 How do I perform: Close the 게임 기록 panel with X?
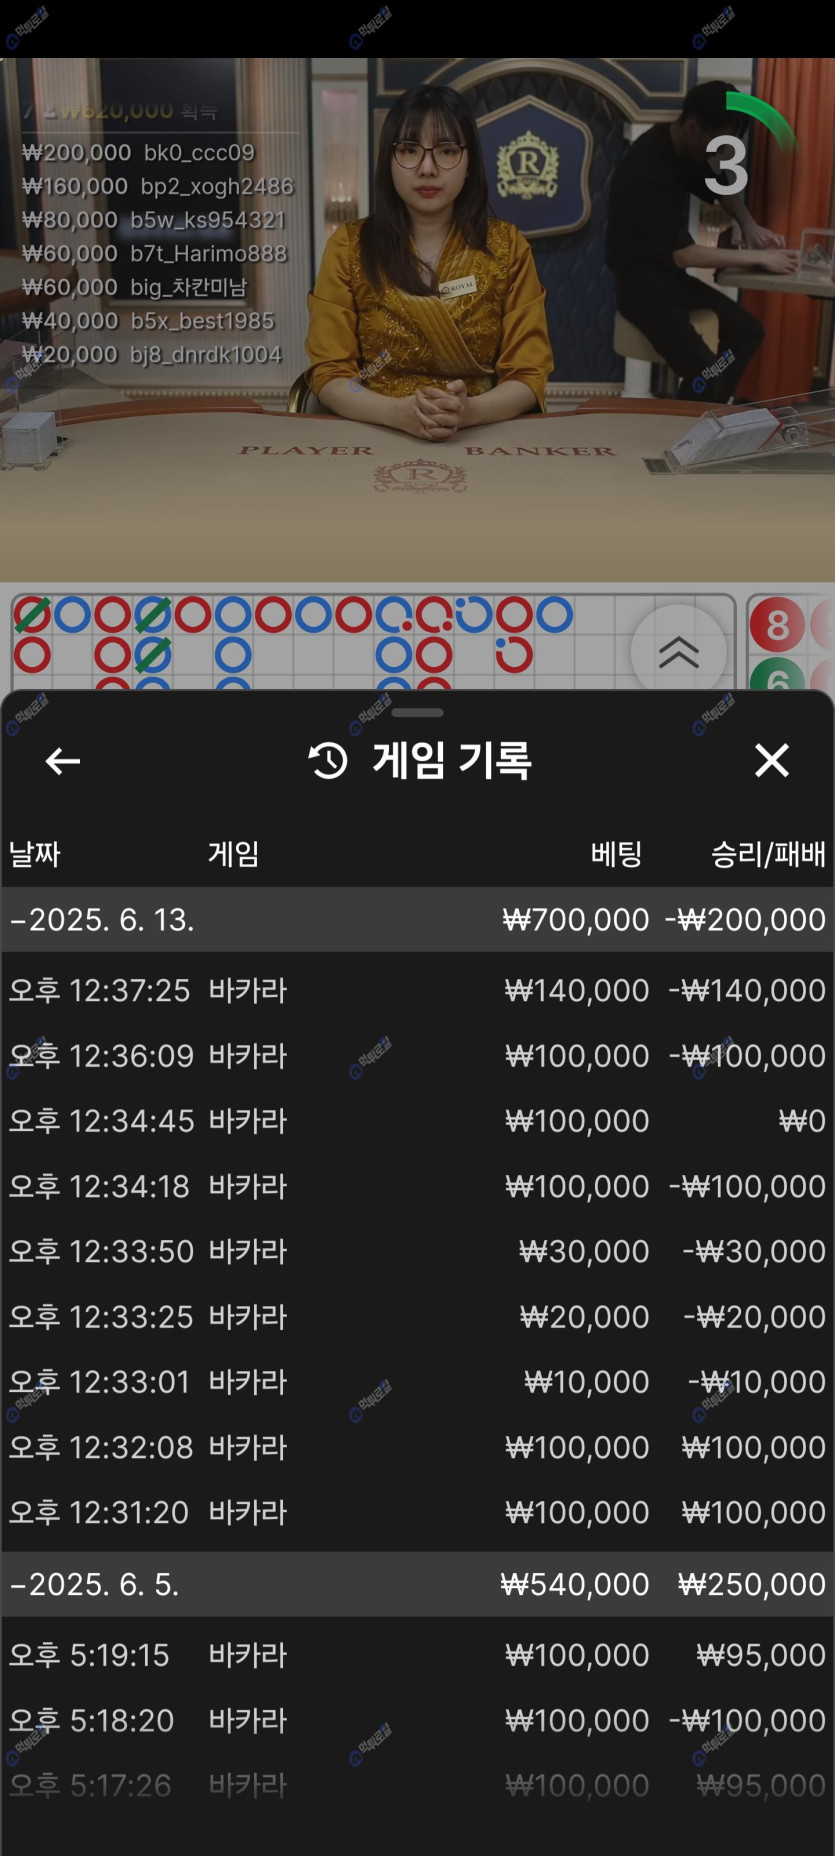(x=772, y=760)
